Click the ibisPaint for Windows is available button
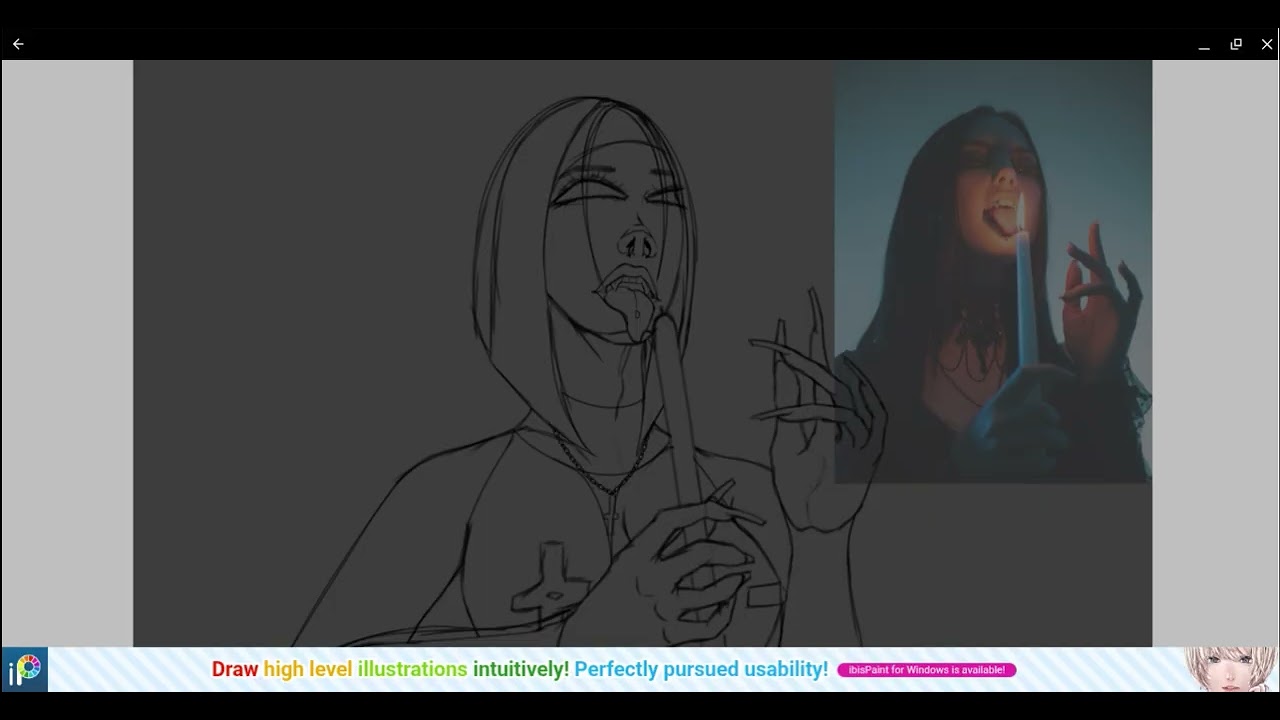 point(927,670)
